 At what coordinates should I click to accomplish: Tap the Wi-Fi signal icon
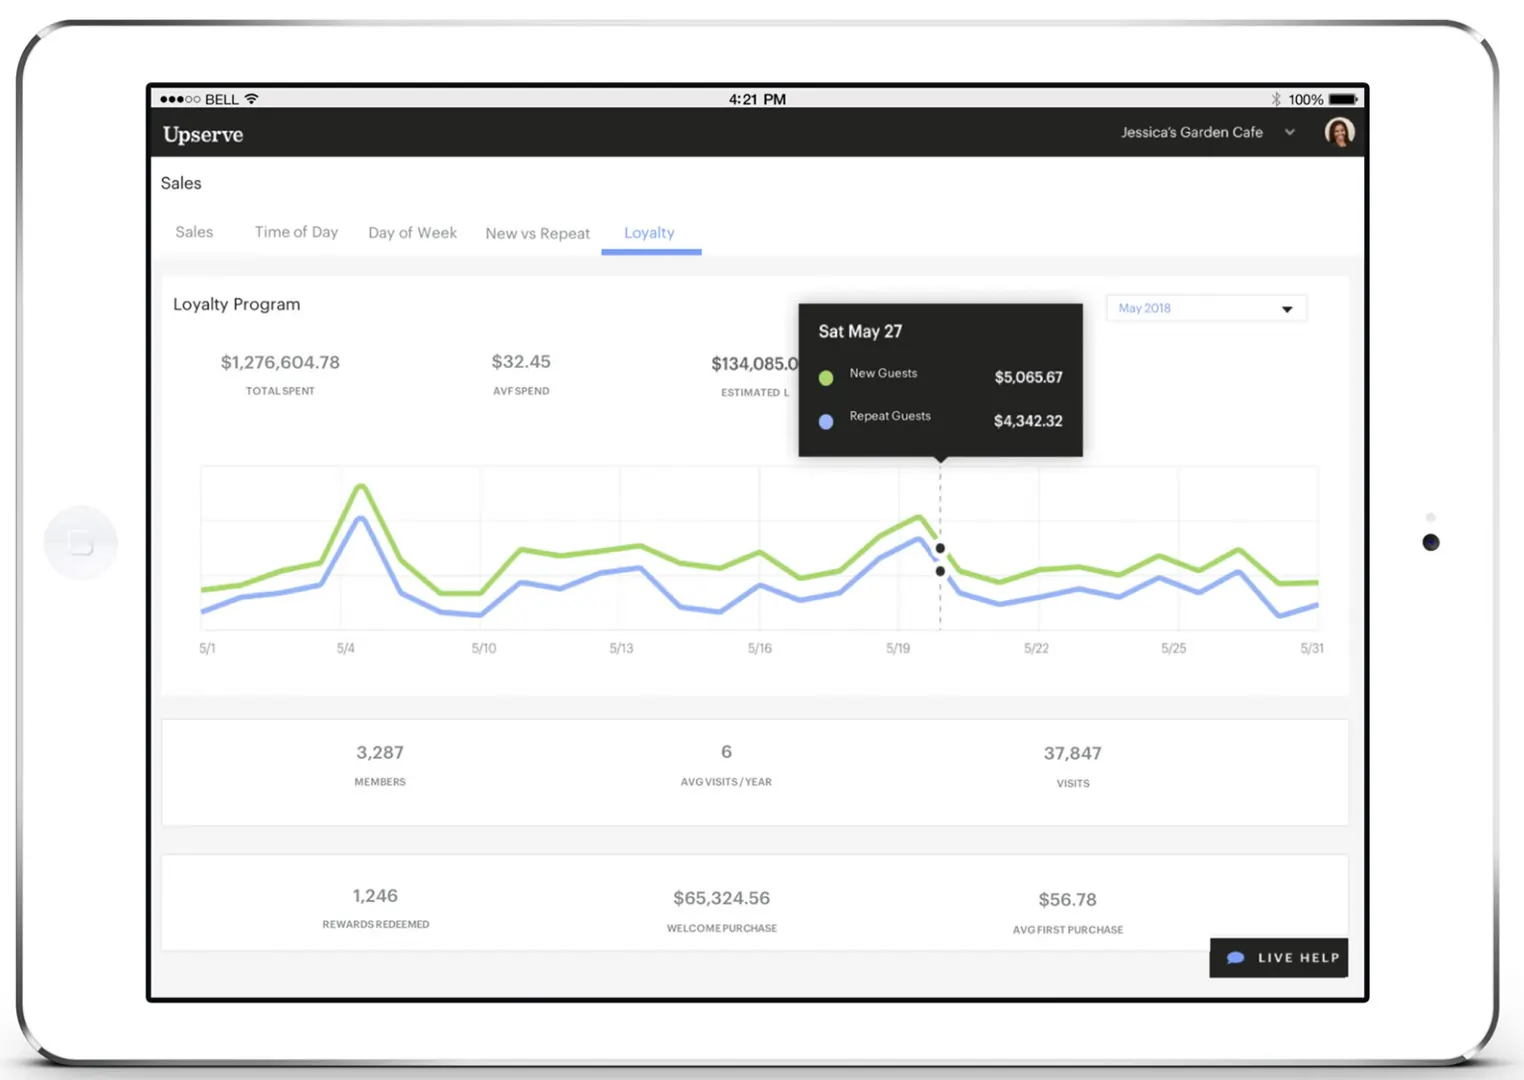point(252,99)
